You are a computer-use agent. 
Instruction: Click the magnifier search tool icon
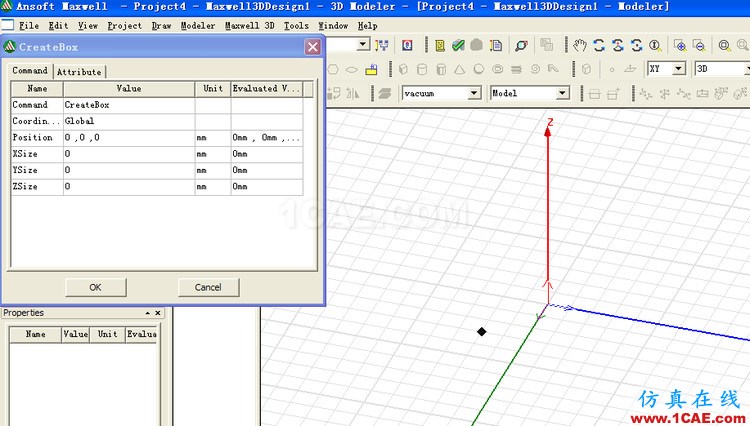(x=521, y=45)
